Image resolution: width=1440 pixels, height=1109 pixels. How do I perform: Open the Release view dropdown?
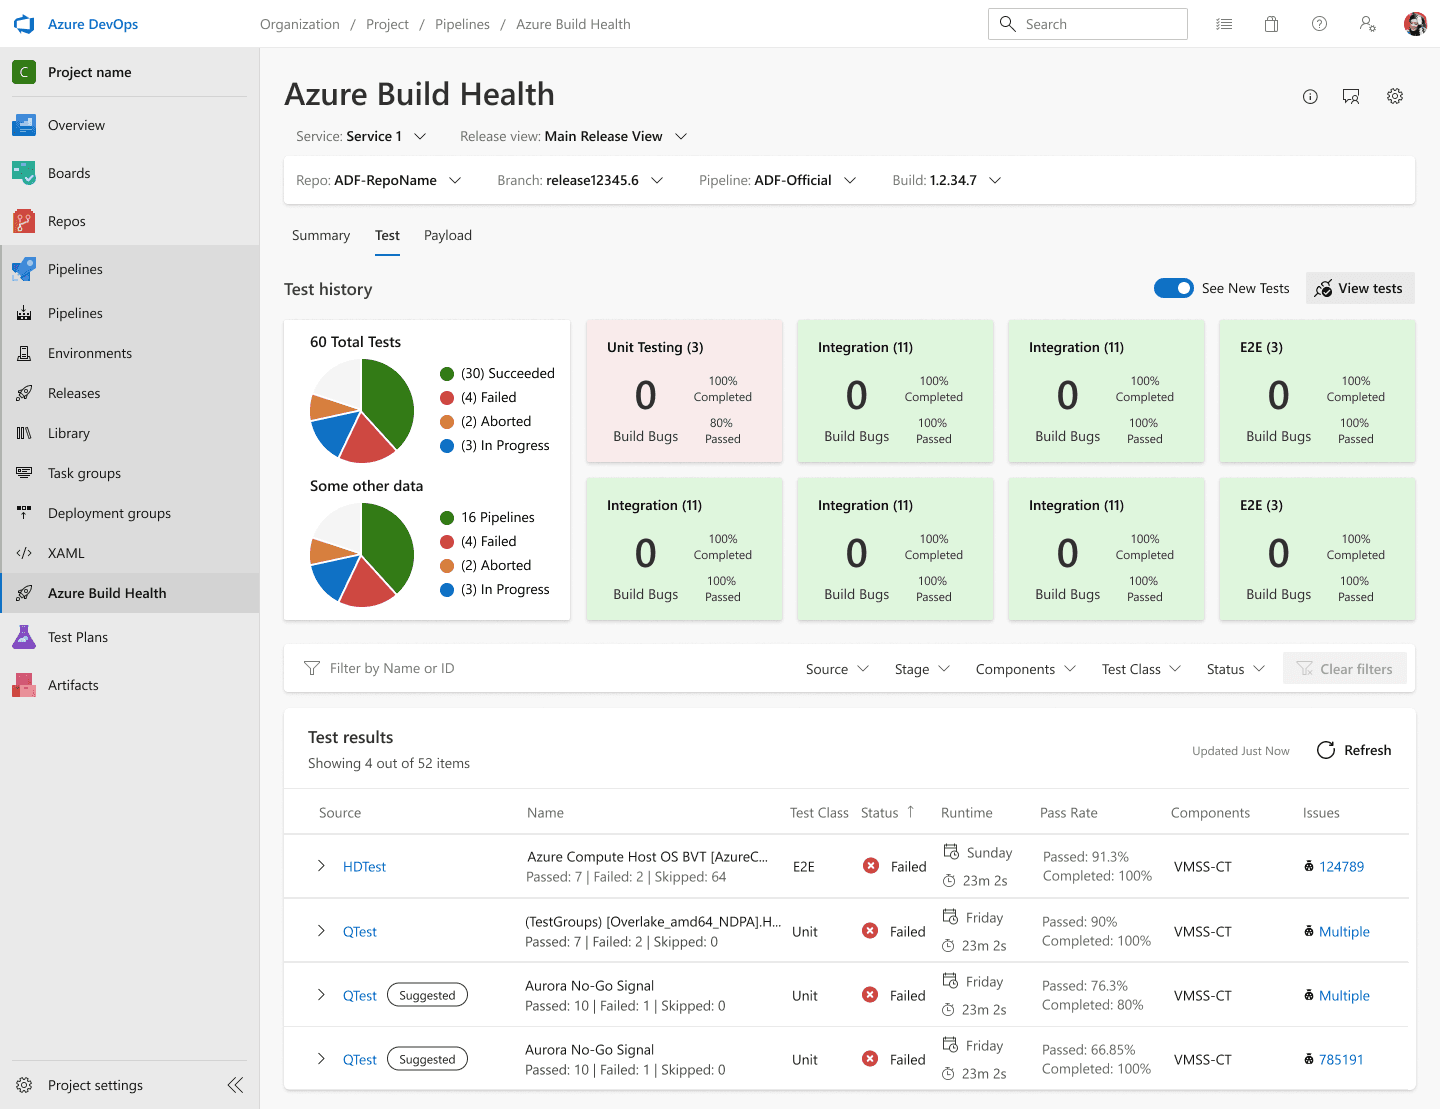click(573, 136)
